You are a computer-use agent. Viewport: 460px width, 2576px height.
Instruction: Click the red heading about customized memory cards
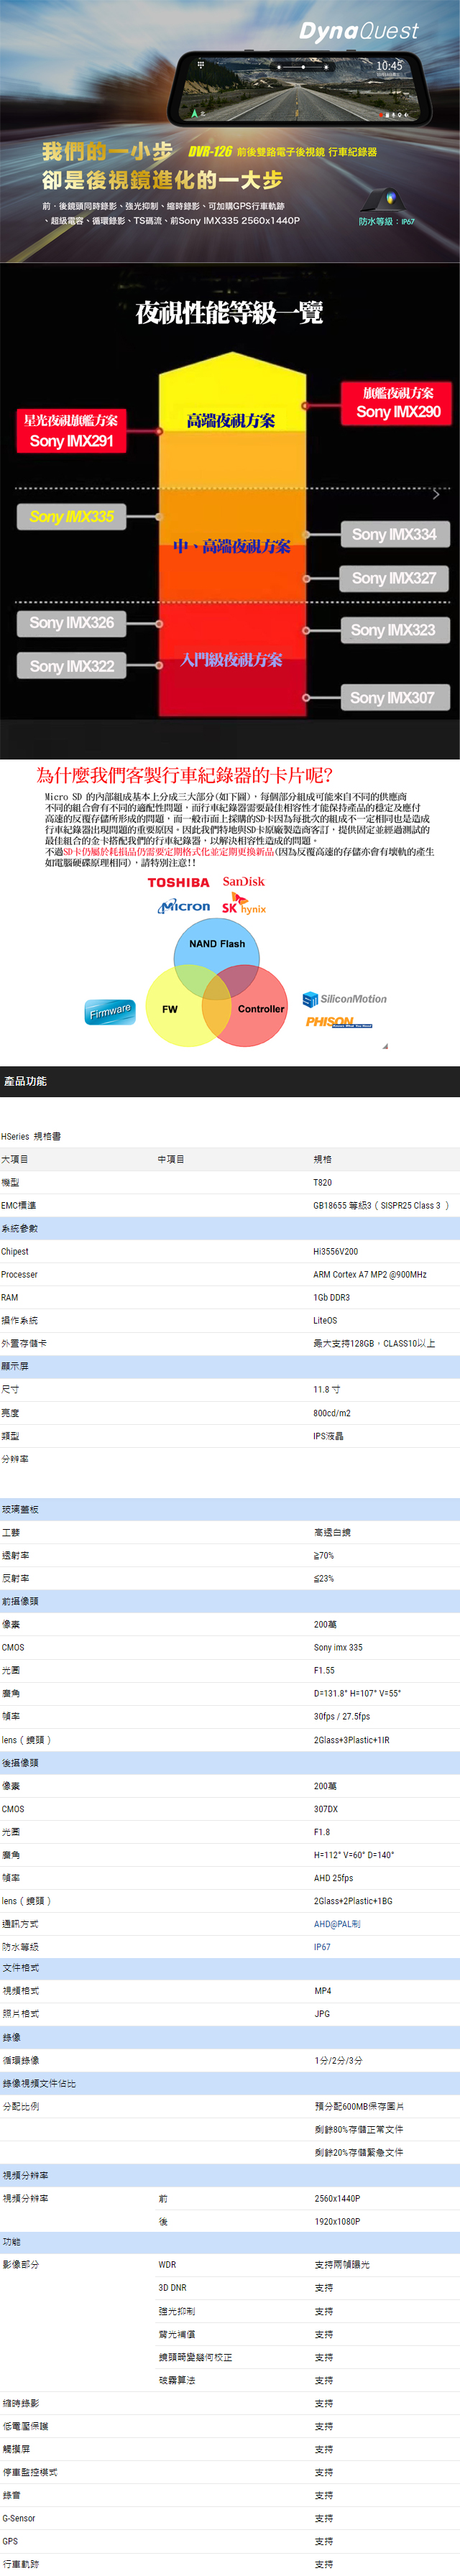pyautogui.click(x=184, y=775)
